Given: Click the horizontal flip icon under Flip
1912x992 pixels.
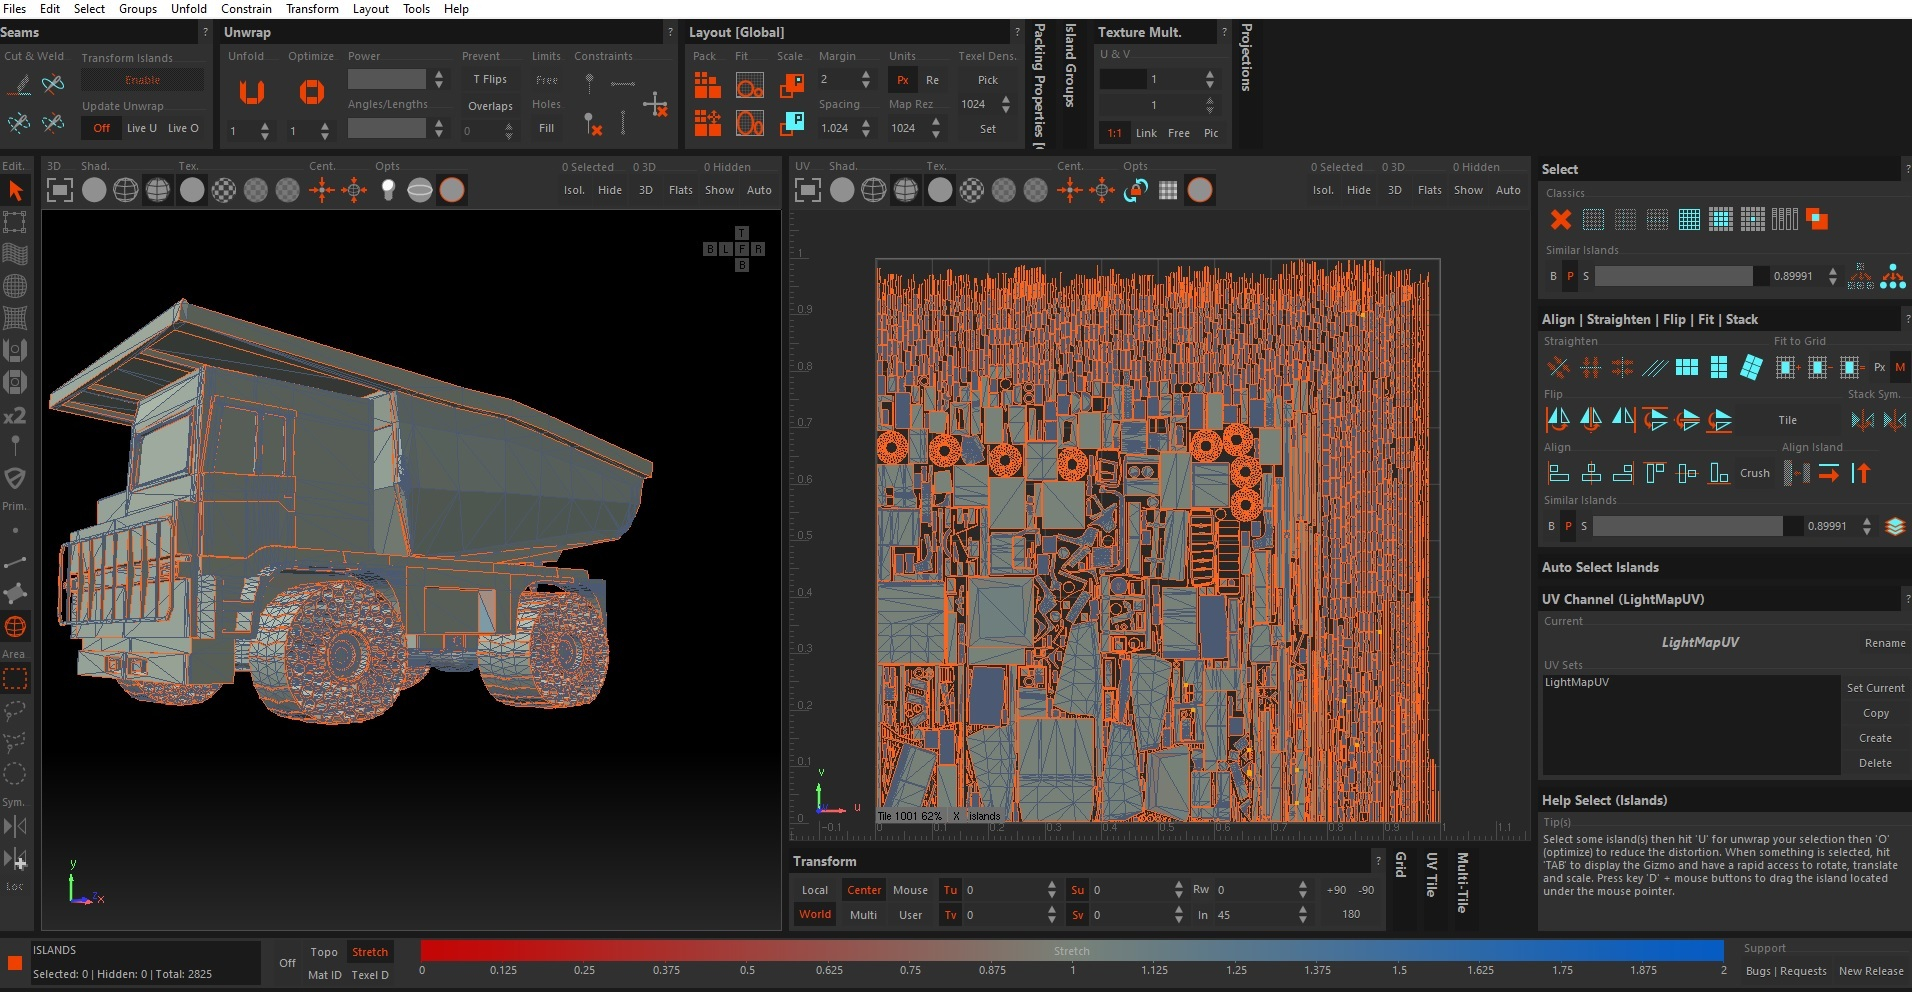Looking at the screenshot, I should 1558,419.
